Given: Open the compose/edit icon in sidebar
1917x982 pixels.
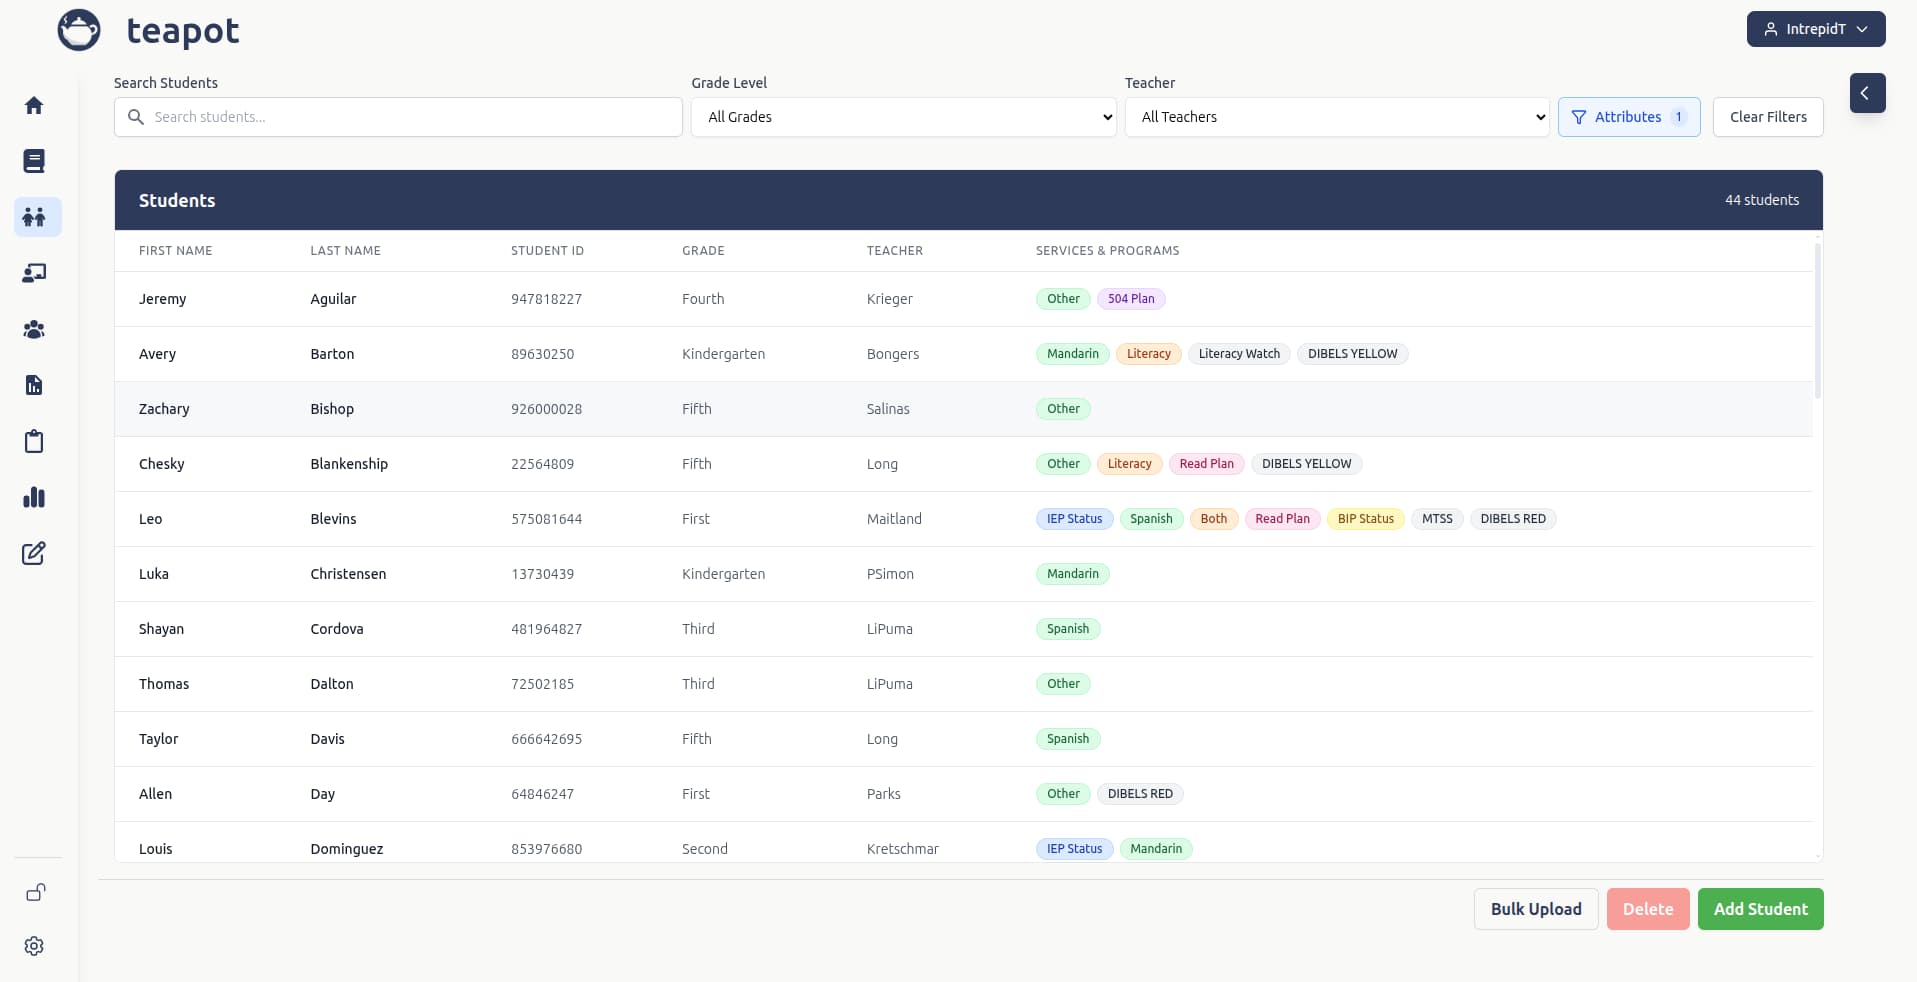Looking at the screenshot, I should point(34,553).
